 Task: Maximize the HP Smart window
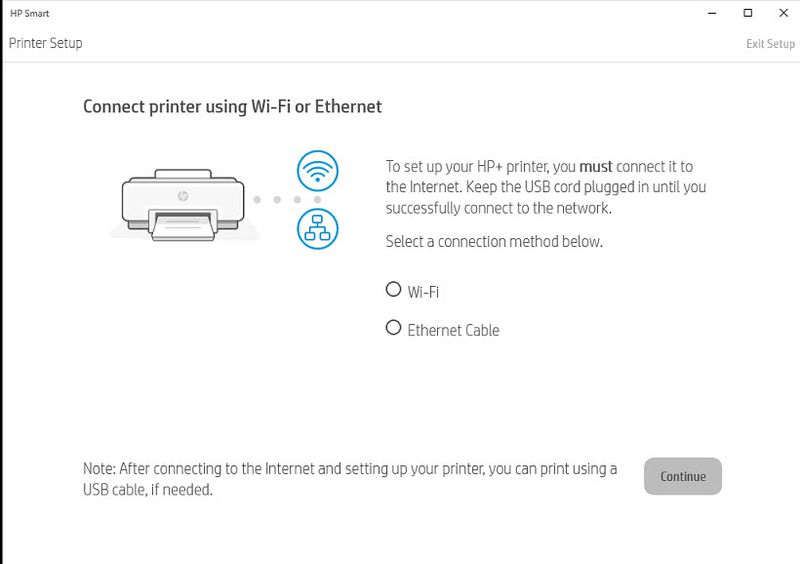click(x=747, y=14)
